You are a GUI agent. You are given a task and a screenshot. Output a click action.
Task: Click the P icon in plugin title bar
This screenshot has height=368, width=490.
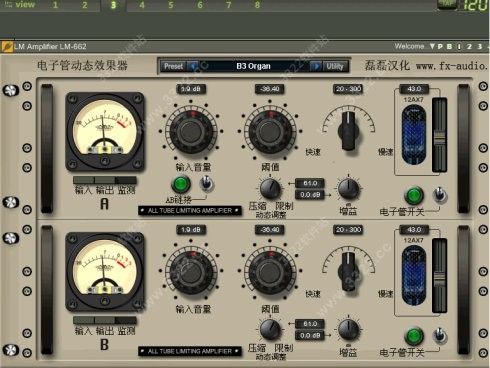[x=440, y=46]
